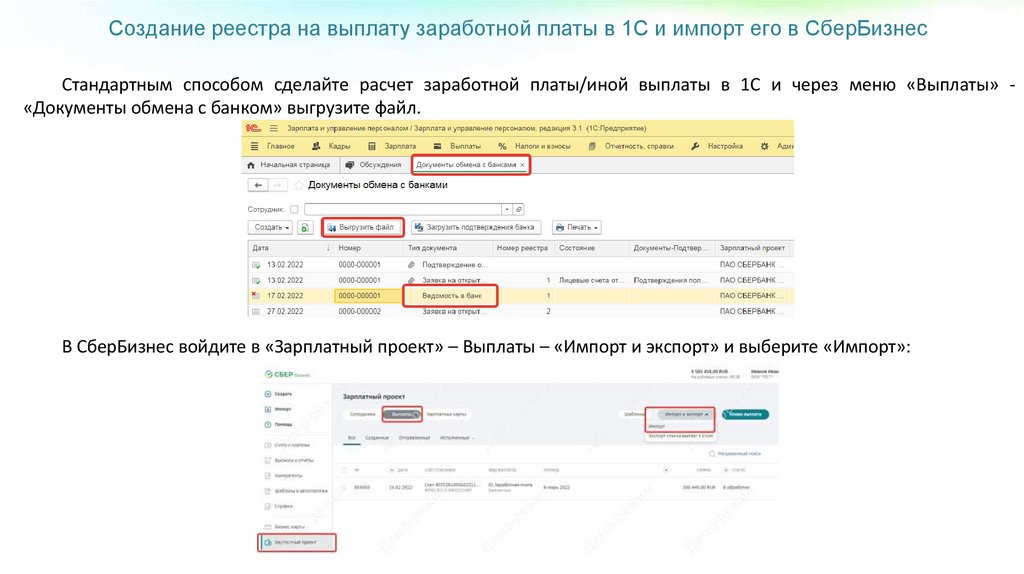Switch to the Обсуждения tab
1024x574 pixels.
[x=373, y=165]
